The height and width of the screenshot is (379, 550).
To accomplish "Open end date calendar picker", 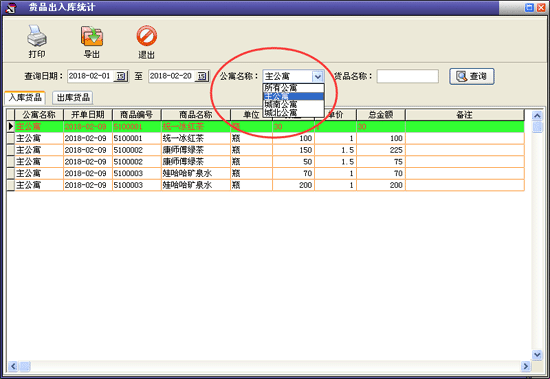I will (202, 76).
